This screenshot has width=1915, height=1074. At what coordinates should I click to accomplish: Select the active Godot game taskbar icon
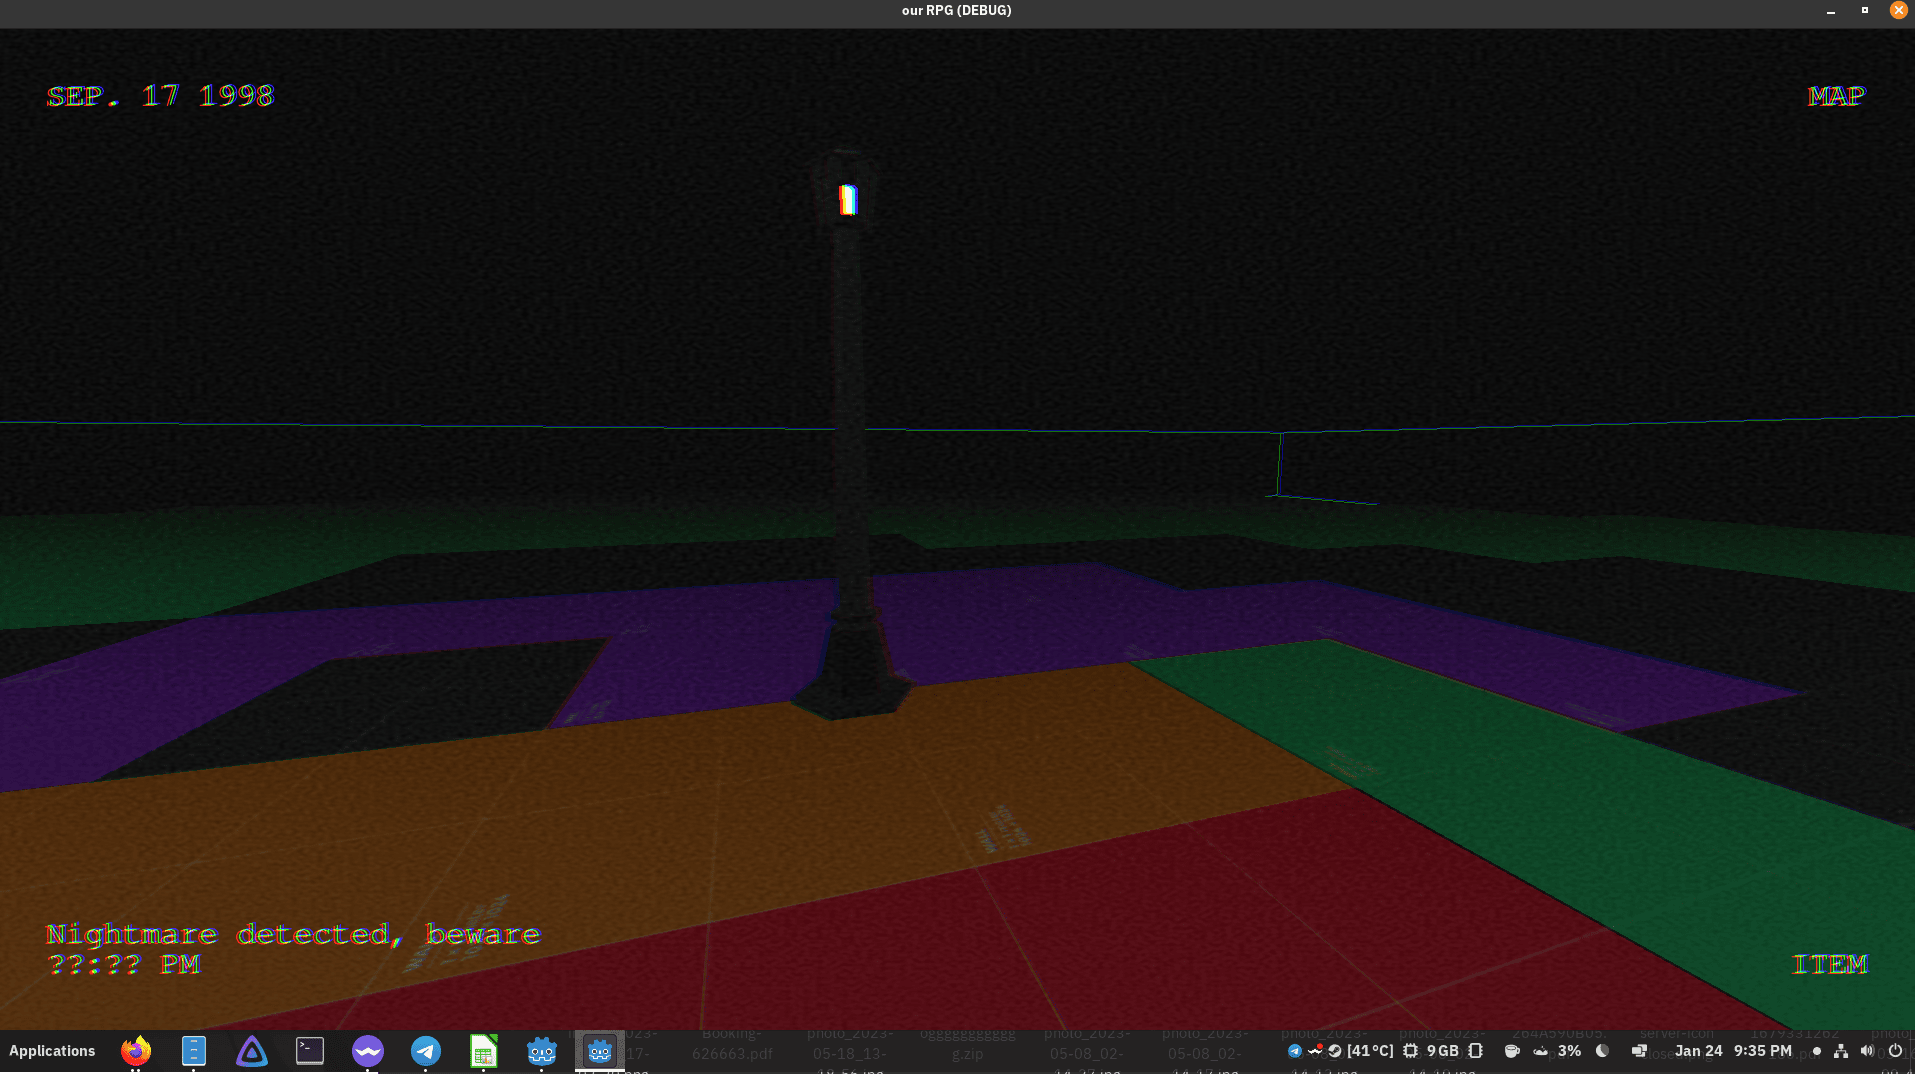click(x=600, y=1051)
